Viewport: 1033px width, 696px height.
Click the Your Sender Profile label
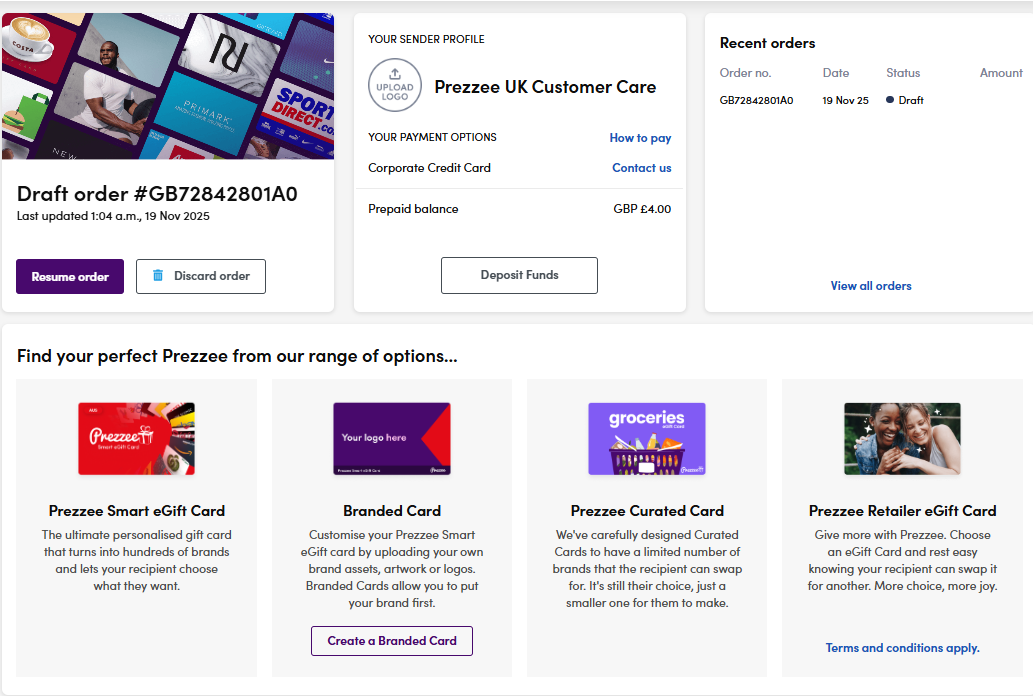pyautogui.click(x=426, y=40)
